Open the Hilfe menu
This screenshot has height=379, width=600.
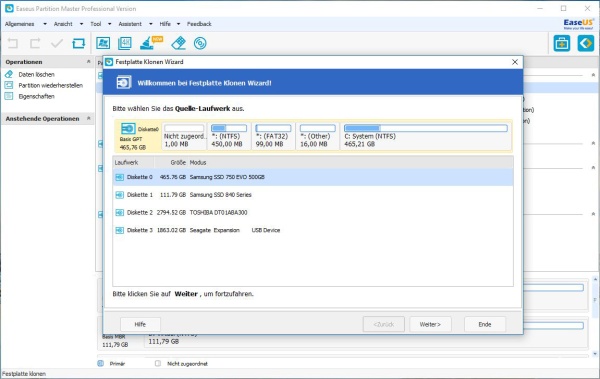click(165, 24)
